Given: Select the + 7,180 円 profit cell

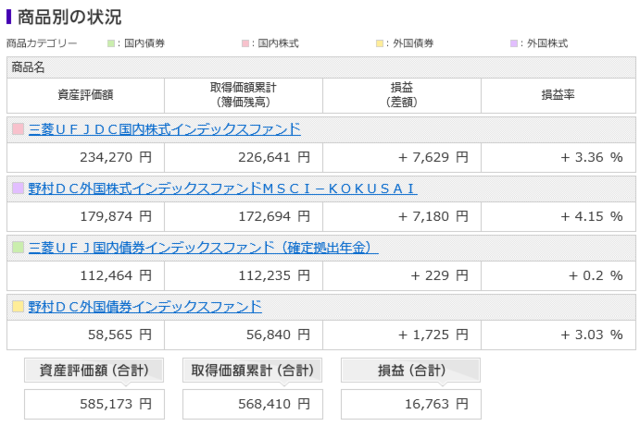Looking at the screenshot, I should point(402,216).
